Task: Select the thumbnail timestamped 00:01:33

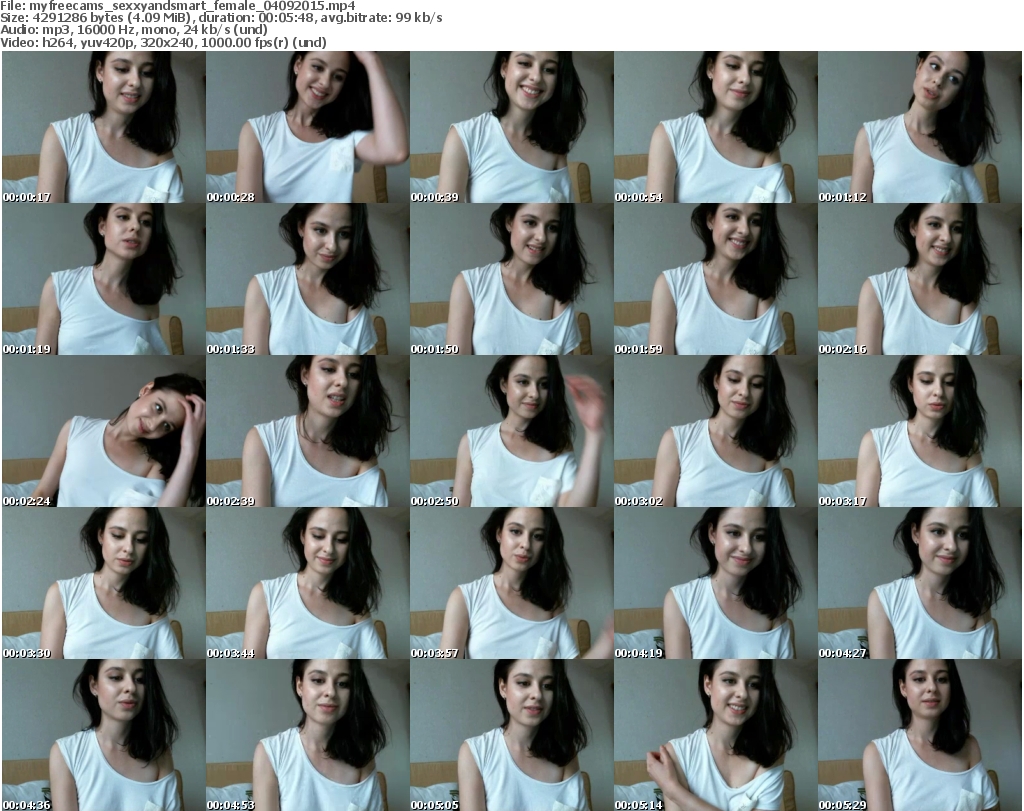Action: click(x=308, y=279)
